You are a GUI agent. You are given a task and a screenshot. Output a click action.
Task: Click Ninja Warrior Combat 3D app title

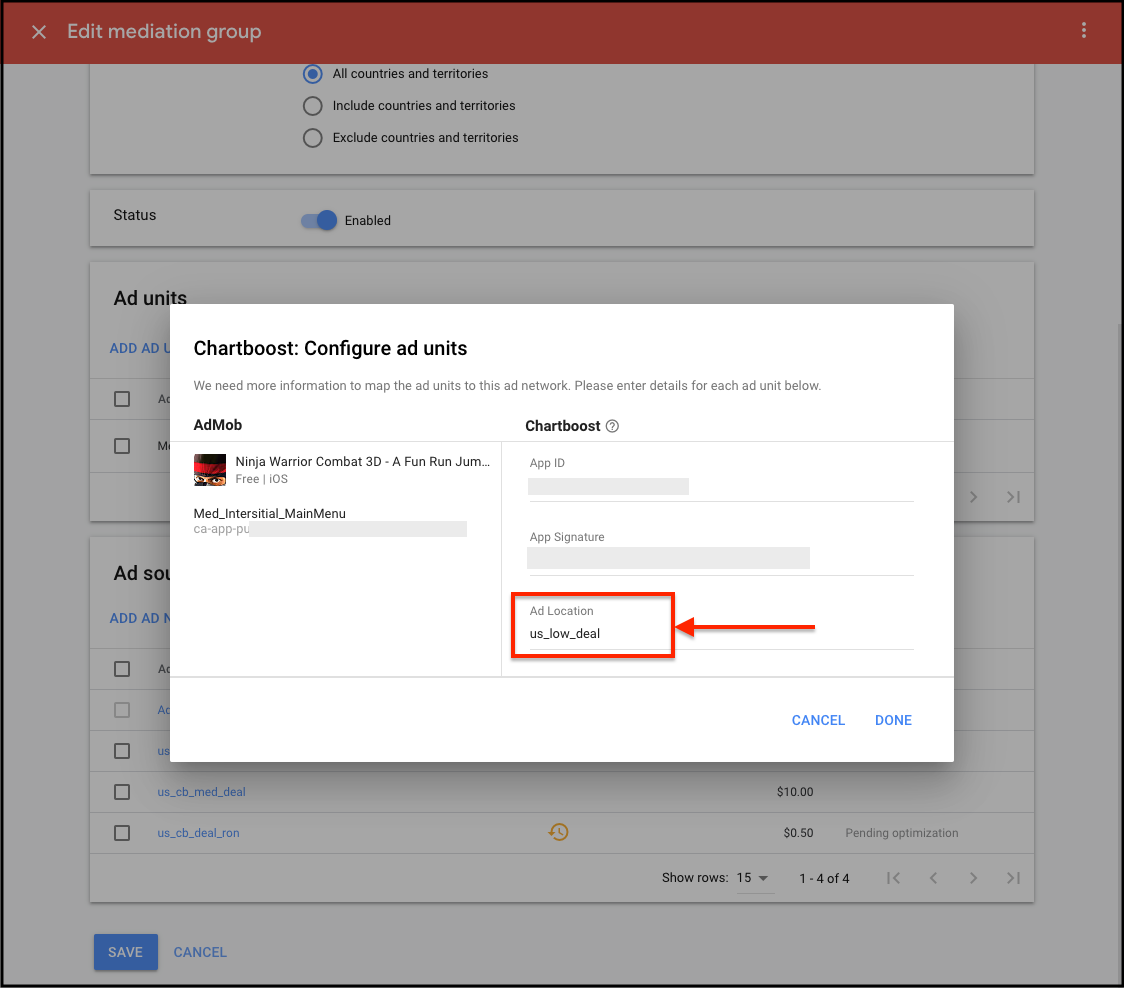click(363, 462)
